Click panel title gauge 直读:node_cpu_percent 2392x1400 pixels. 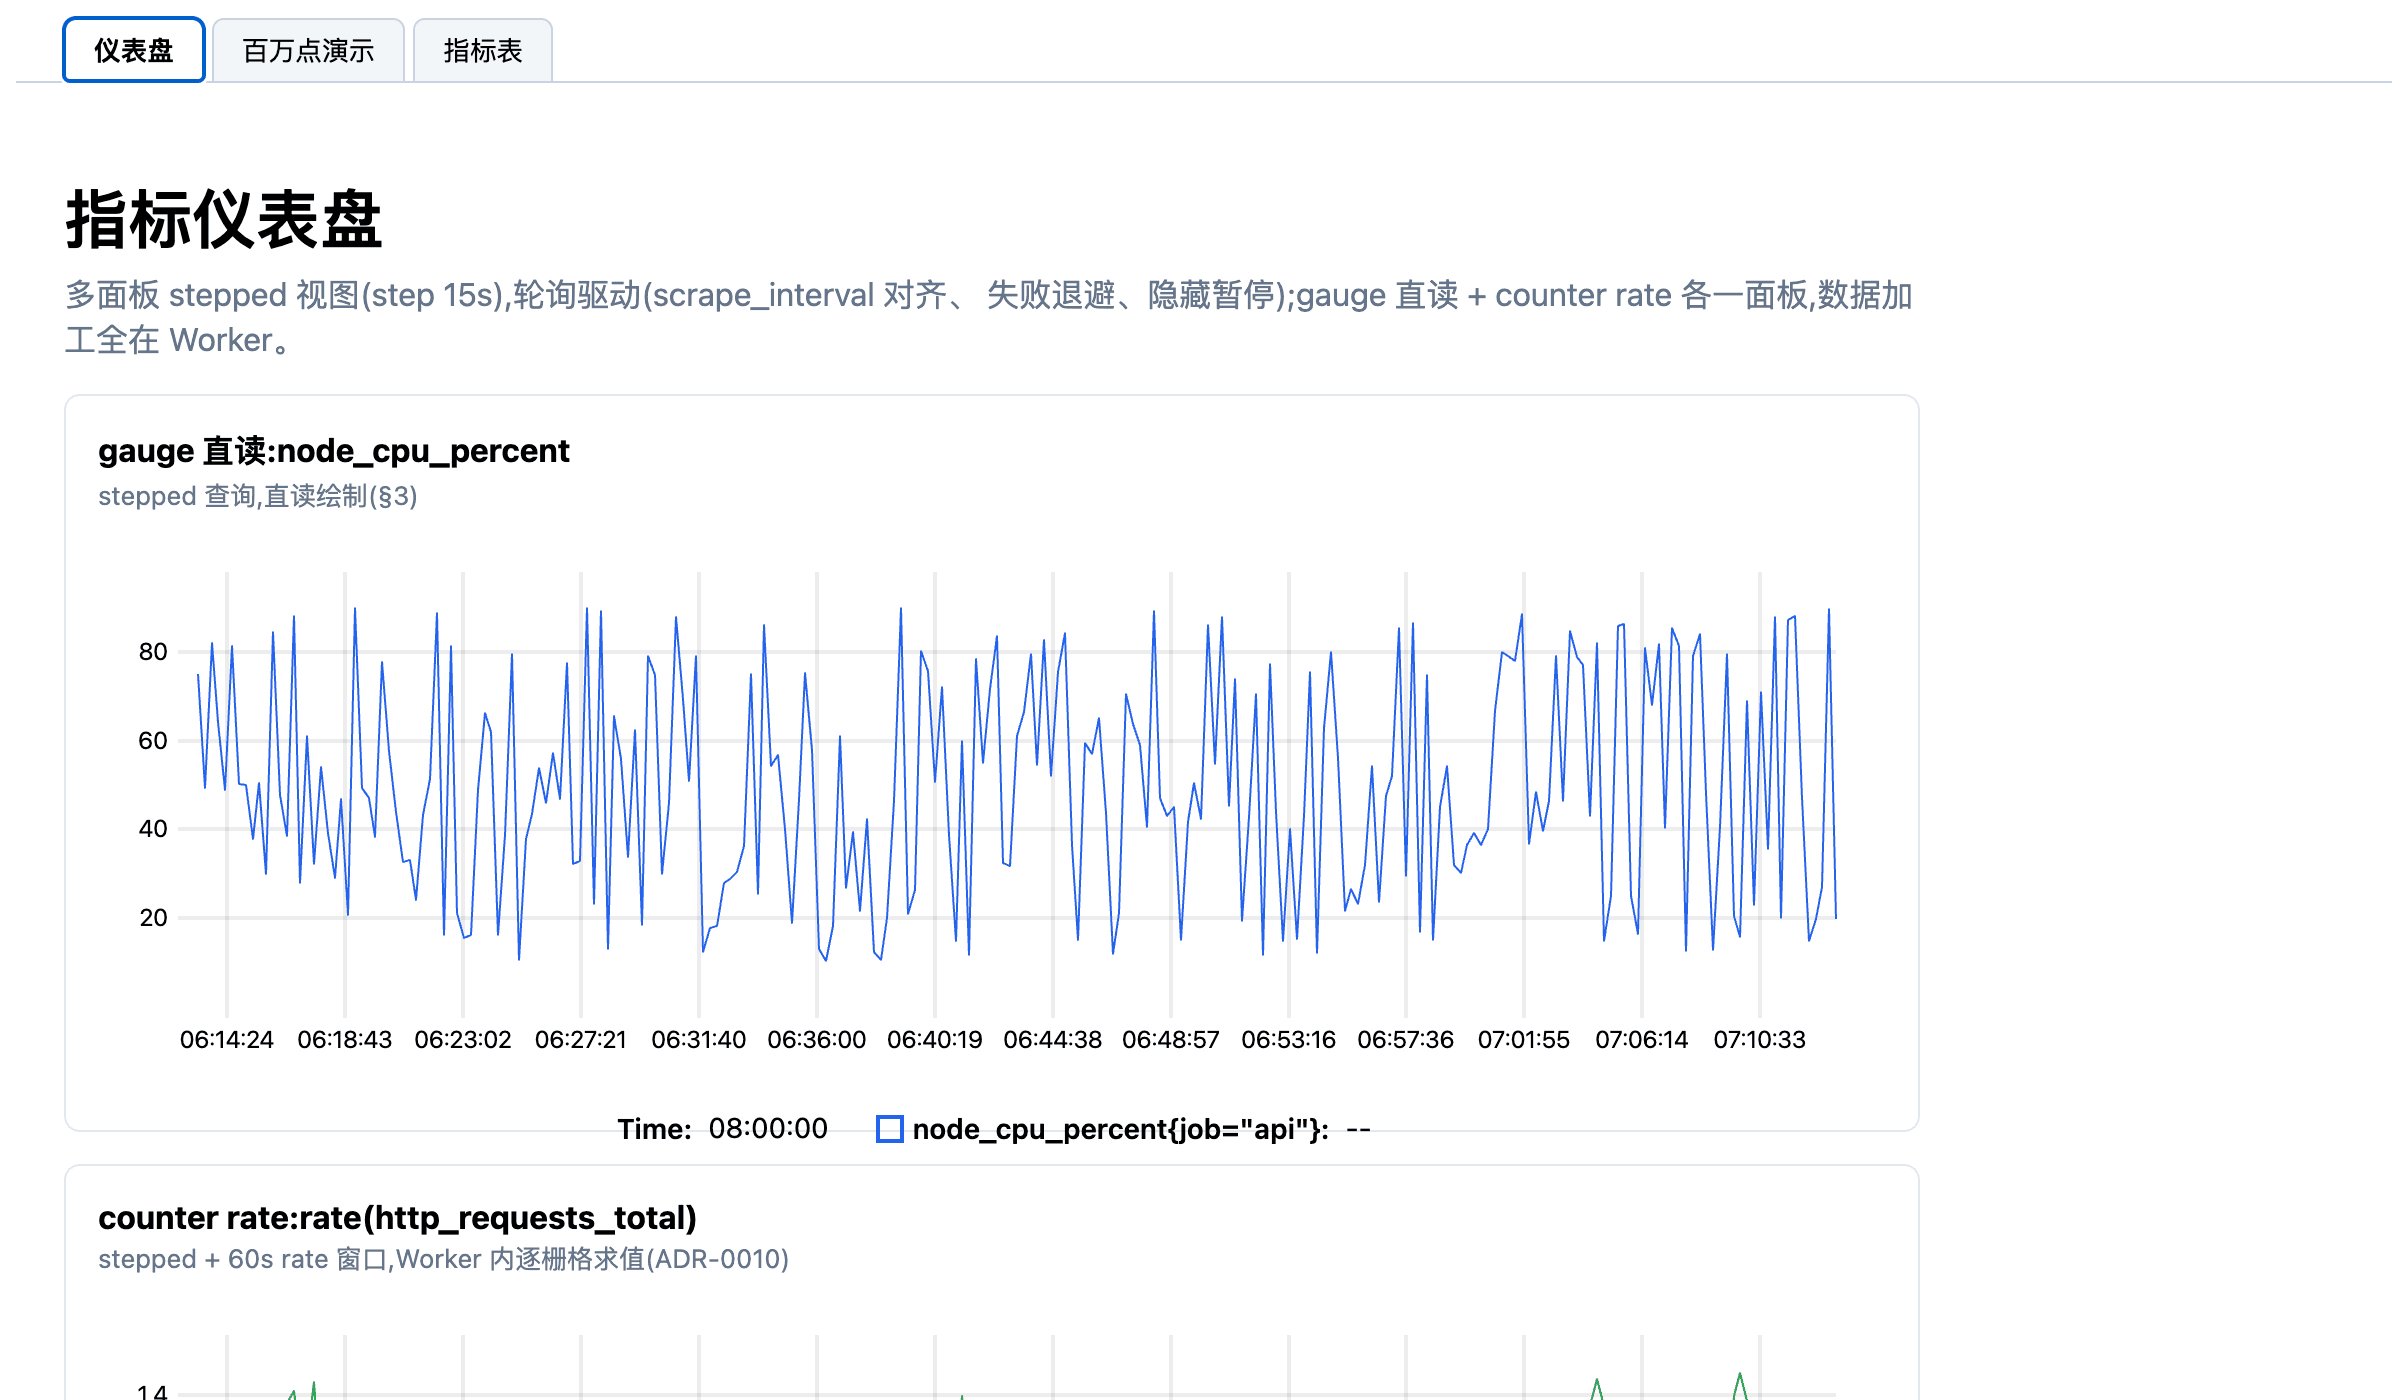(x=334, y=451)
